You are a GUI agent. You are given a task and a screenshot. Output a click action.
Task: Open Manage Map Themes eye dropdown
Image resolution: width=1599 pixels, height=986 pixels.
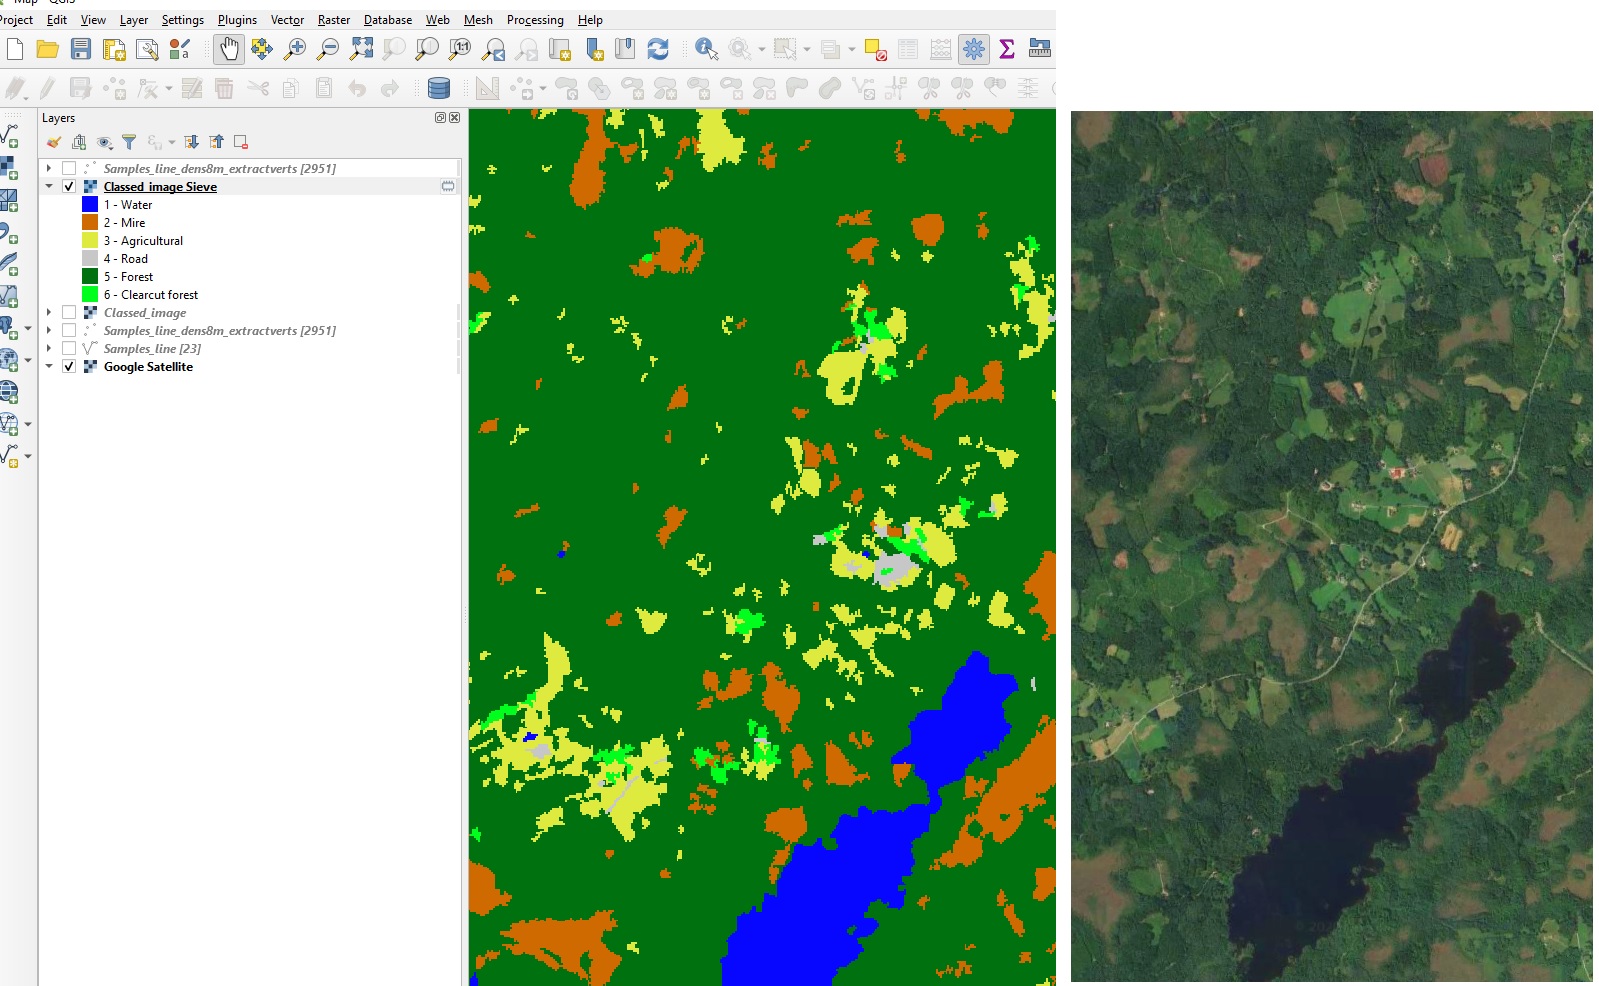[104, 142]
